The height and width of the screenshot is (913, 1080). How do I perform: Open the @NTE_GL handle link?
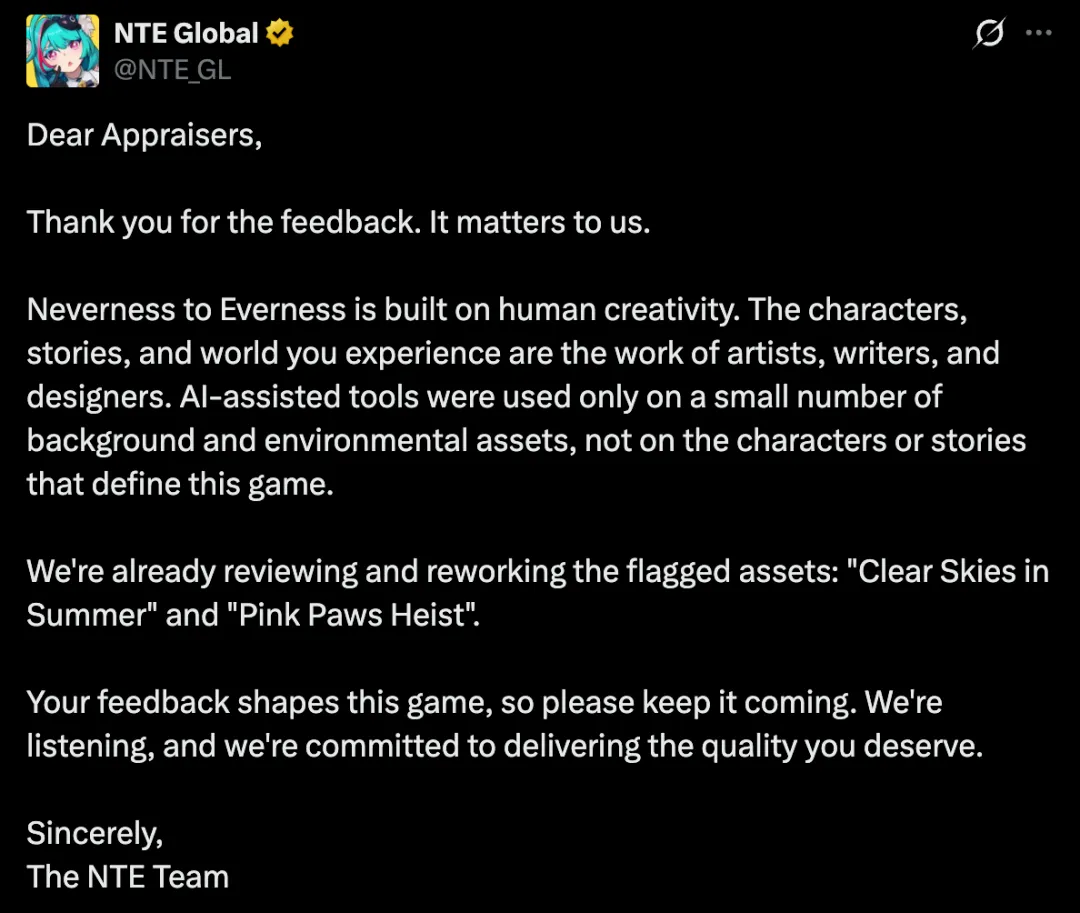point(172,70)
